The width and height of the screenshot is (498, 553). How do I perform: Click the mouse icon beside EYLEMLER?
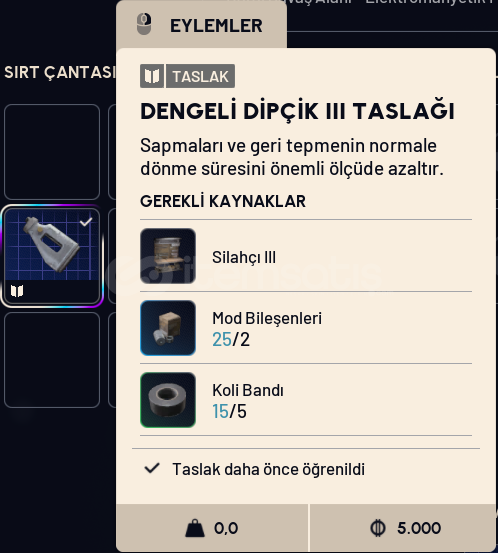pyautogui.click(x=144, y=24)
